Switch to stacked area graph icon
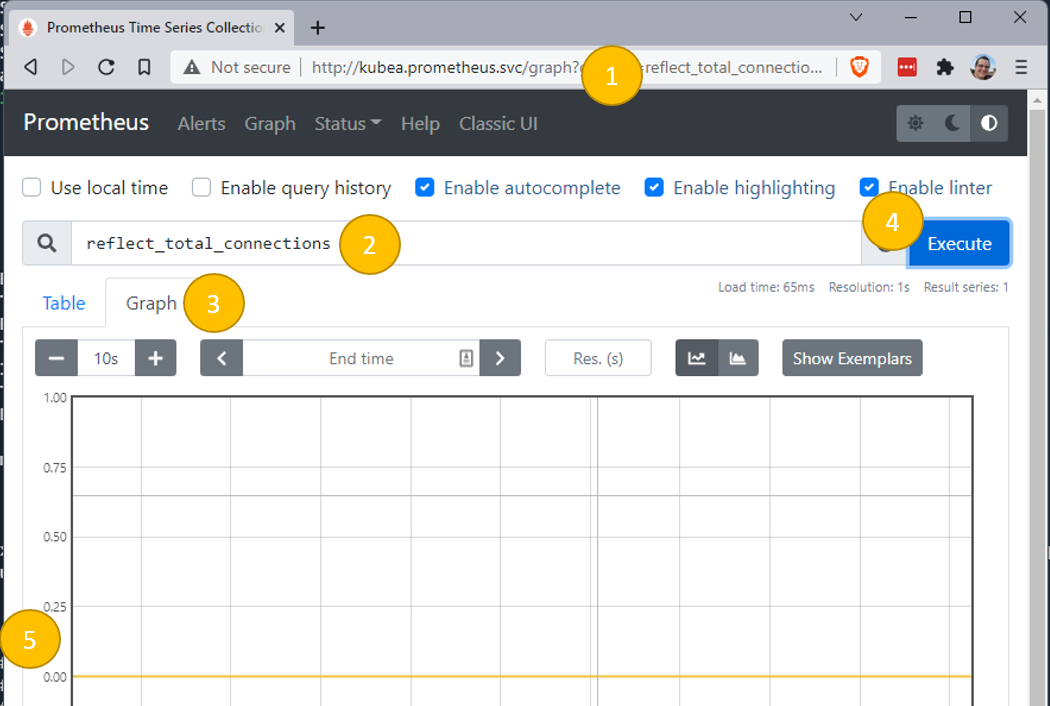The width and height of the screenshot is (1050, 706). pyautogui.click(x=738, y=358)
